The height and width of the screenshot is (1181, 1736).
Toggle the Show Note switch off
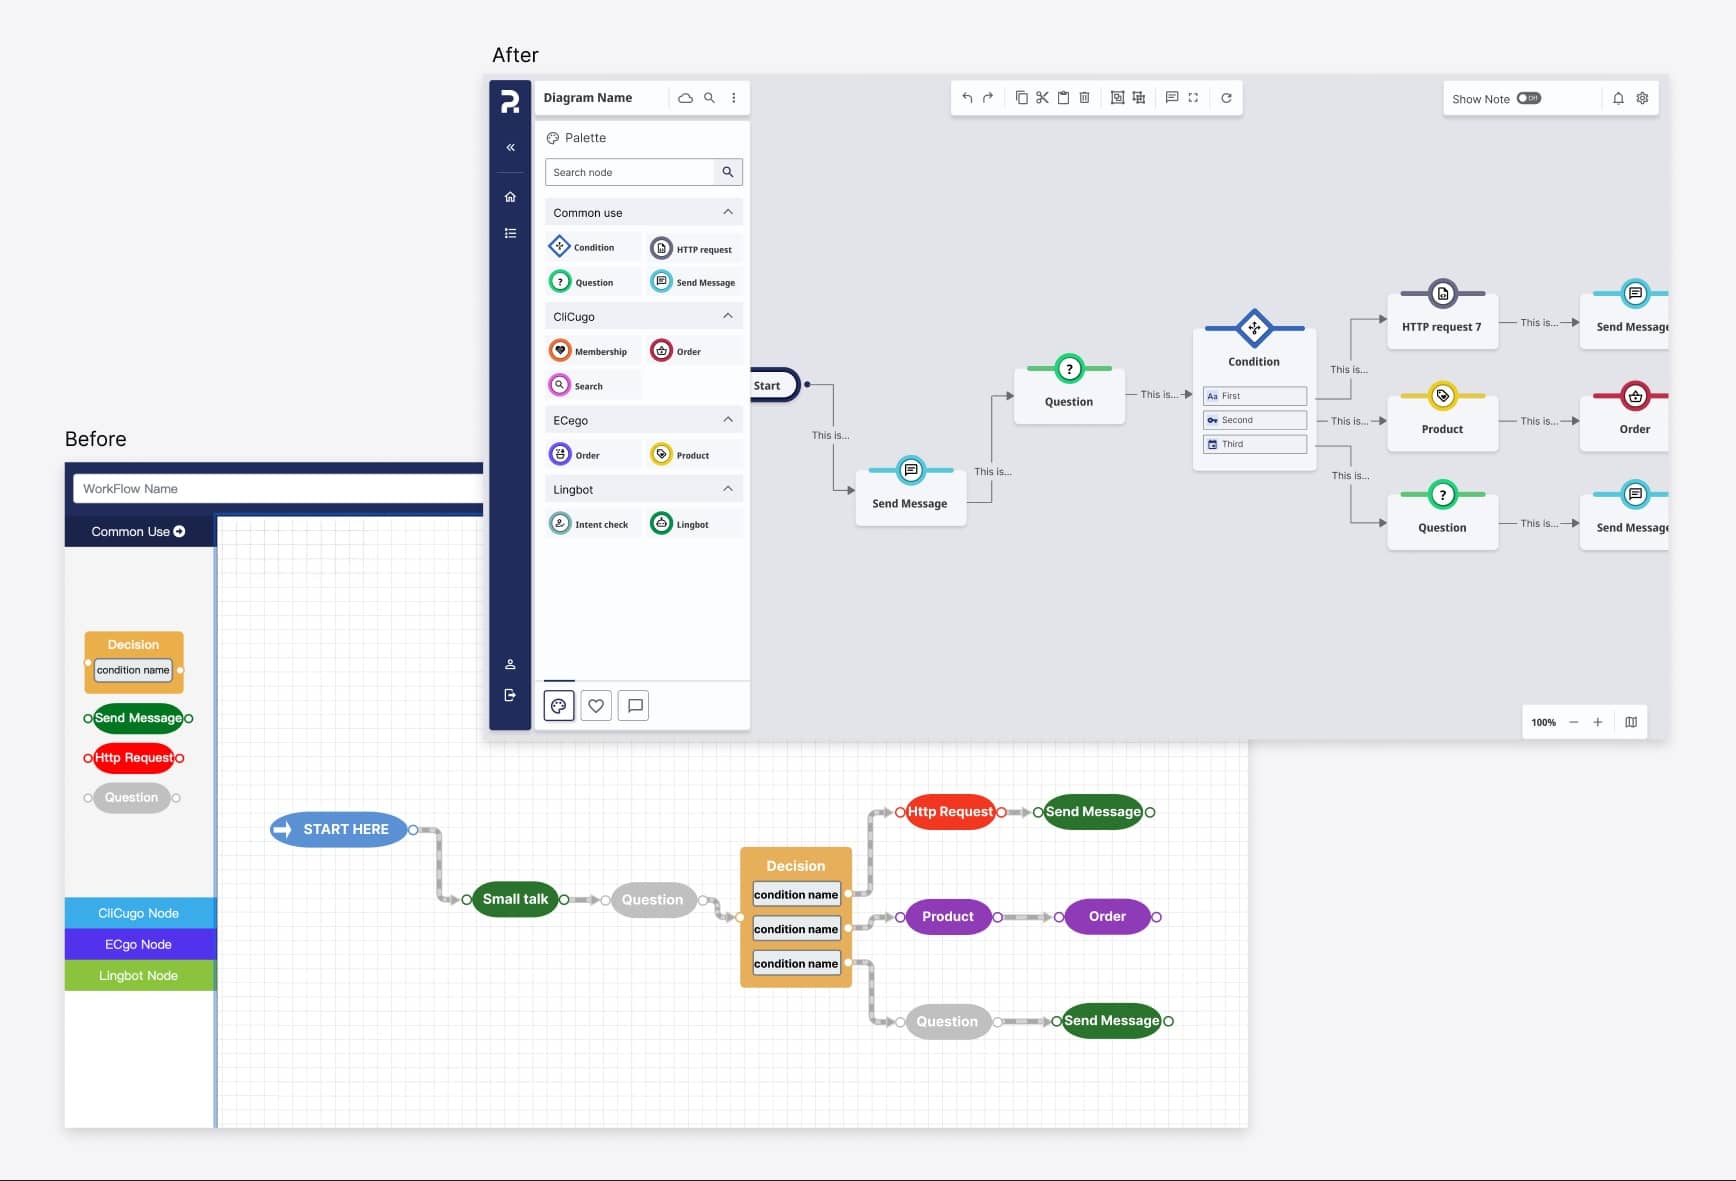(1529, 98)
